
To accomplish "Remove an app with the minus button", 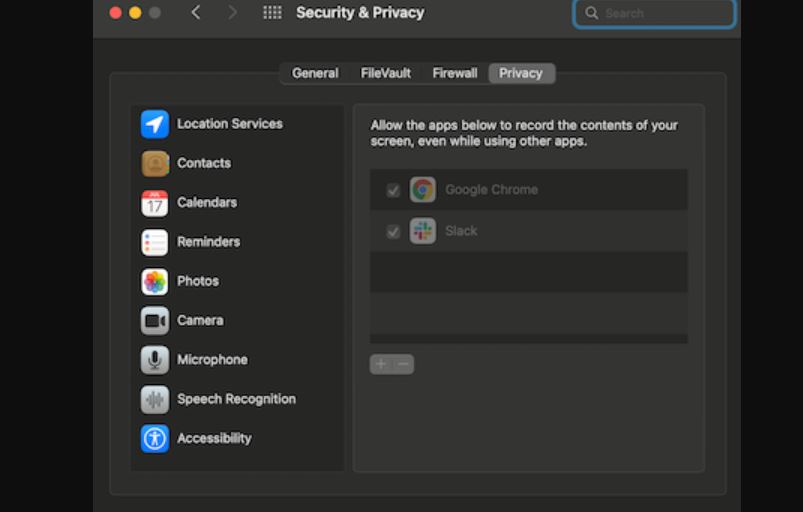I will (x=404, y=365).
